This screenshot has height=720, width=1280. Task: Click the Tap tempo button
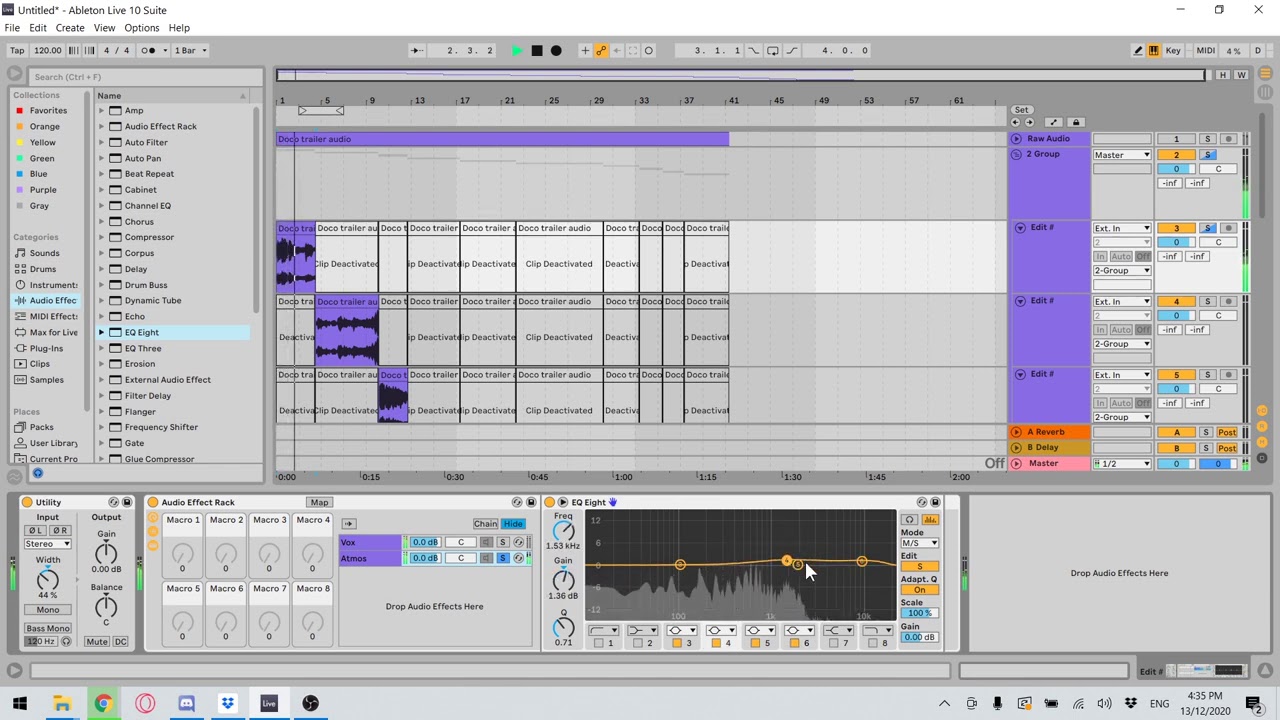coord(17,50)
